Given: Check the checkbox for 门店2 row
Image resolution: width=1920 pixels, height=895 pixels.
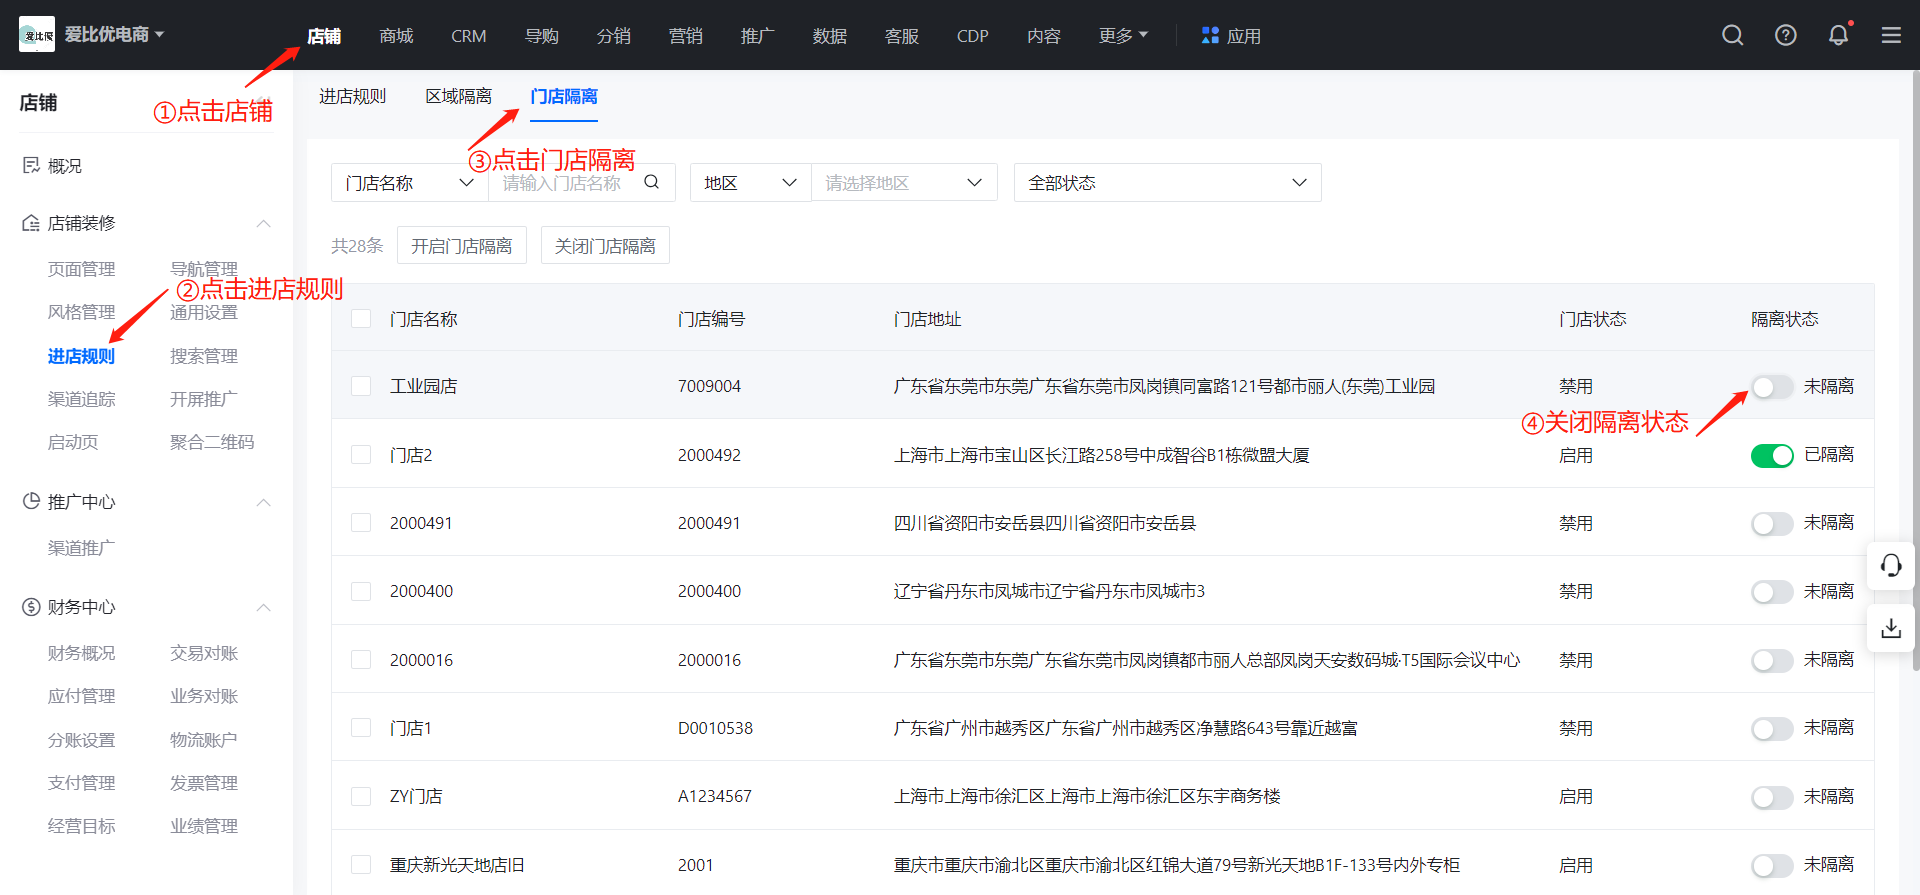Looking at the screenshot, I should 361,455.
